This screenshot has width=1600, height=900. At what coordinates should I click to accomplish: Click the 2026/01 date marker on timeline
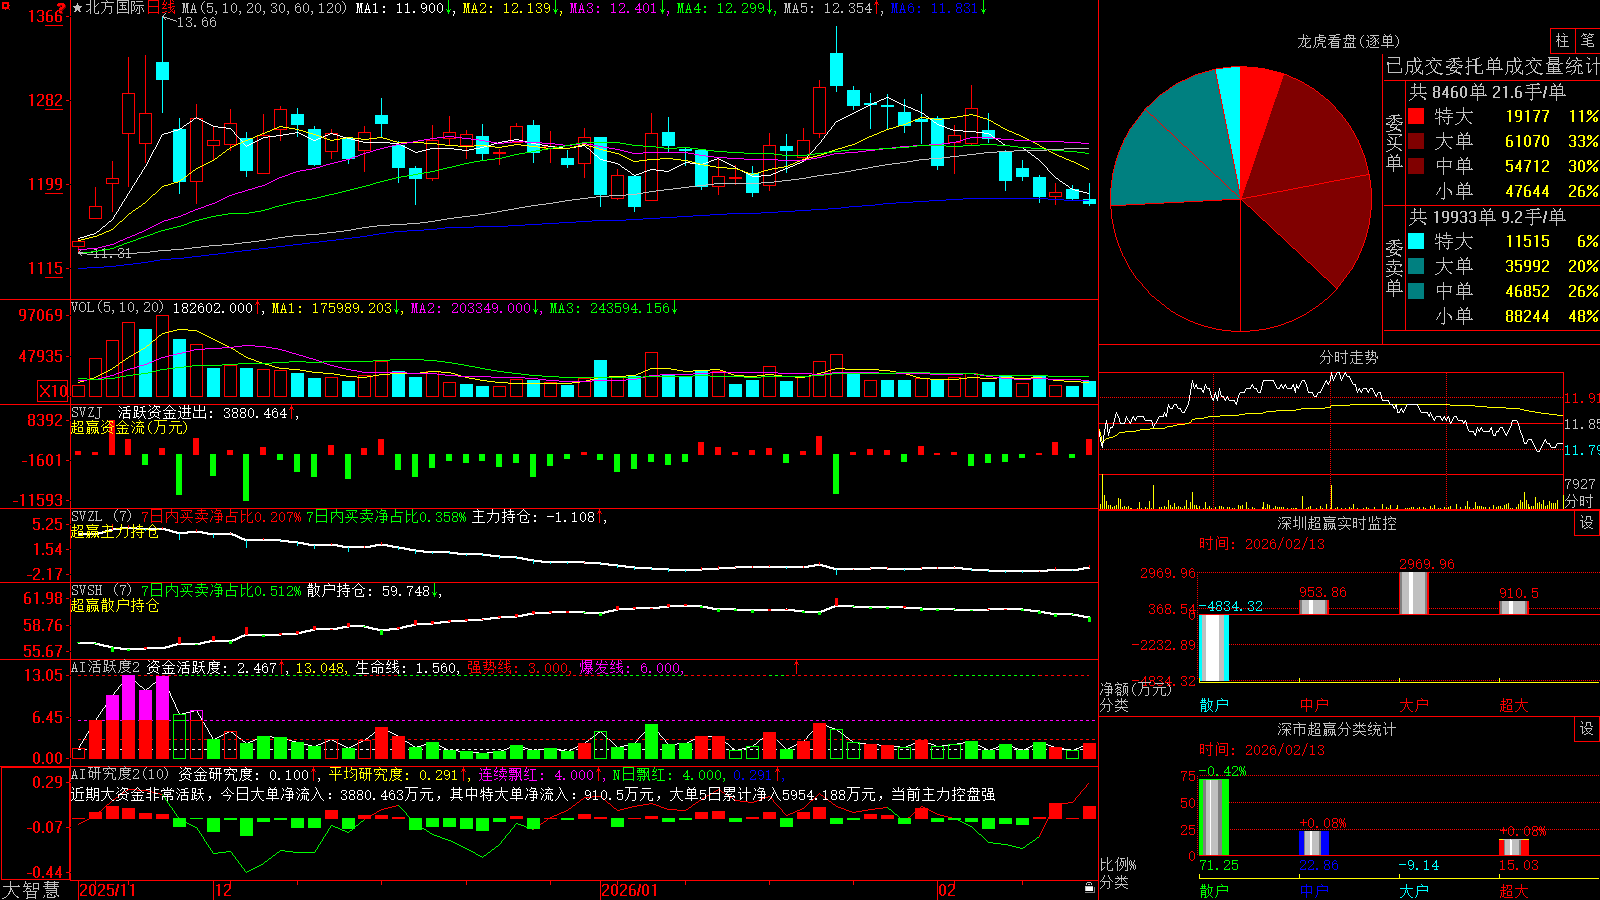click(630, 890)
